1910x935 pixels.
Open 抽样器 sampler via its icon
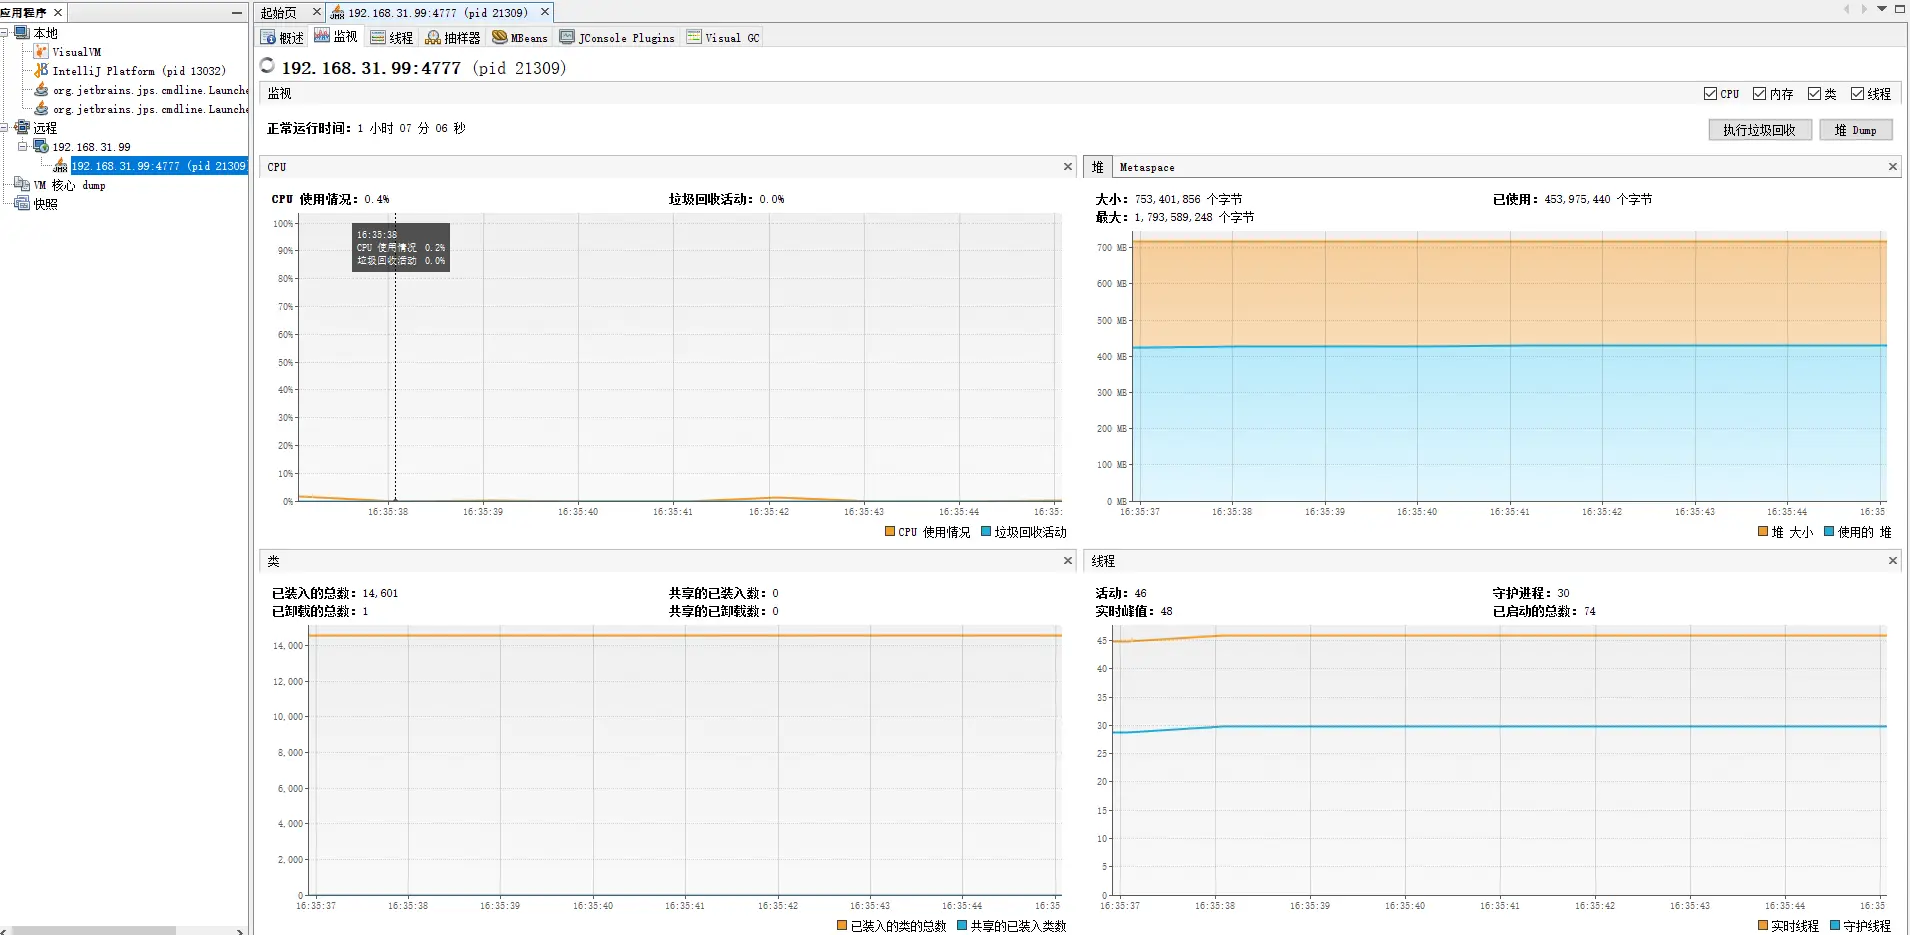(x=433, y=37)
